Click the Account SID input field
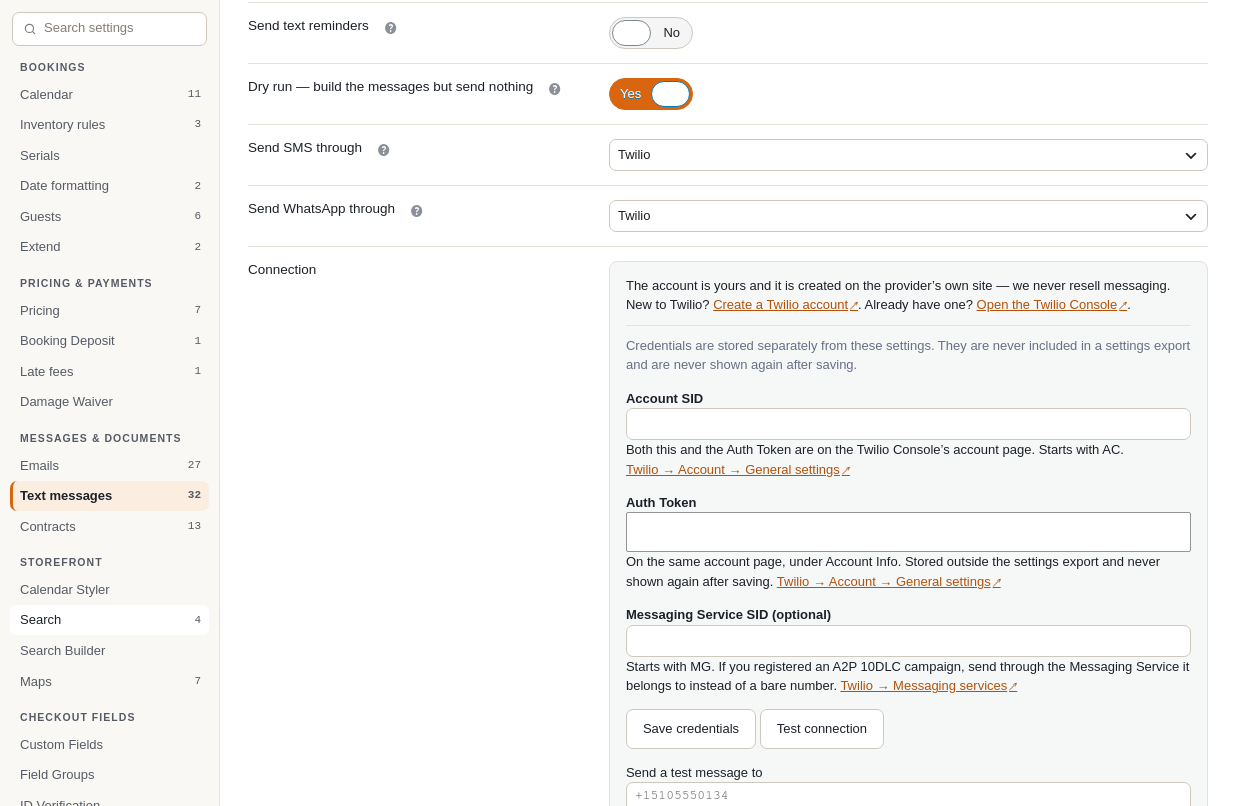Image resolution: width=1236 pixels, height=806 pixels. click(x=908, y=424)
